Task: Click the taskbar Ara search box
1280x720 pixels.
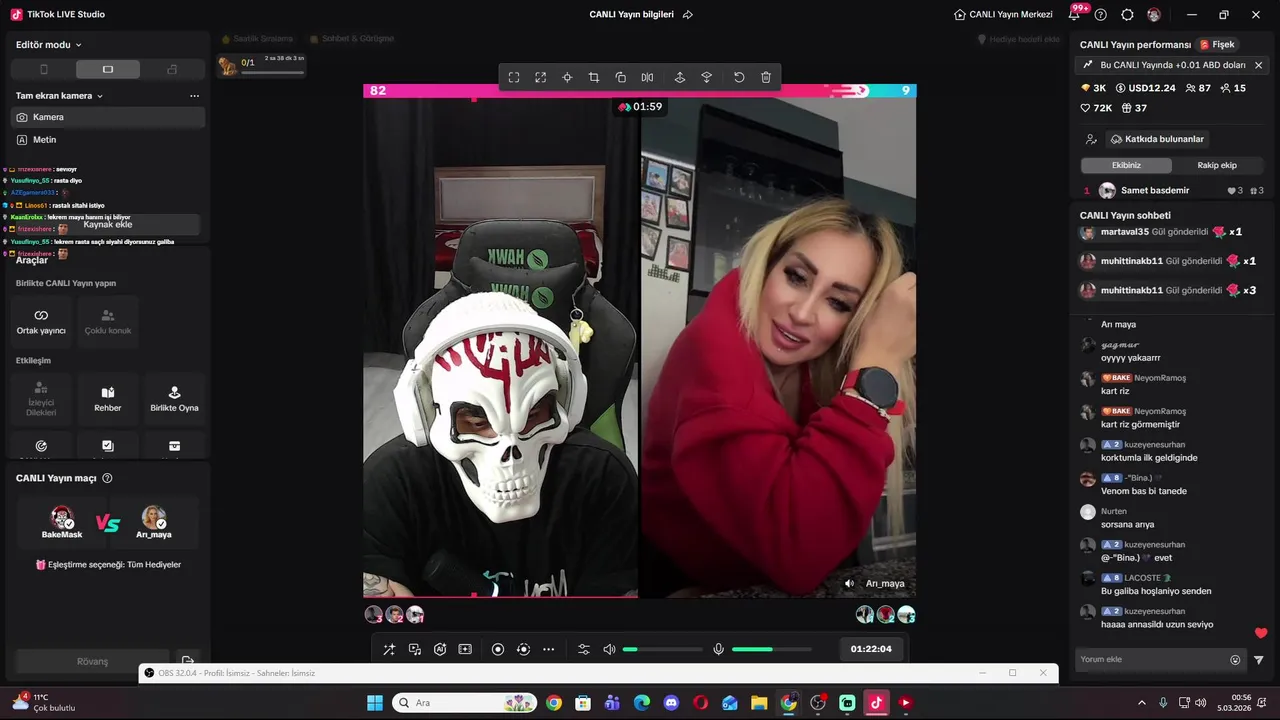Action: 465,703
